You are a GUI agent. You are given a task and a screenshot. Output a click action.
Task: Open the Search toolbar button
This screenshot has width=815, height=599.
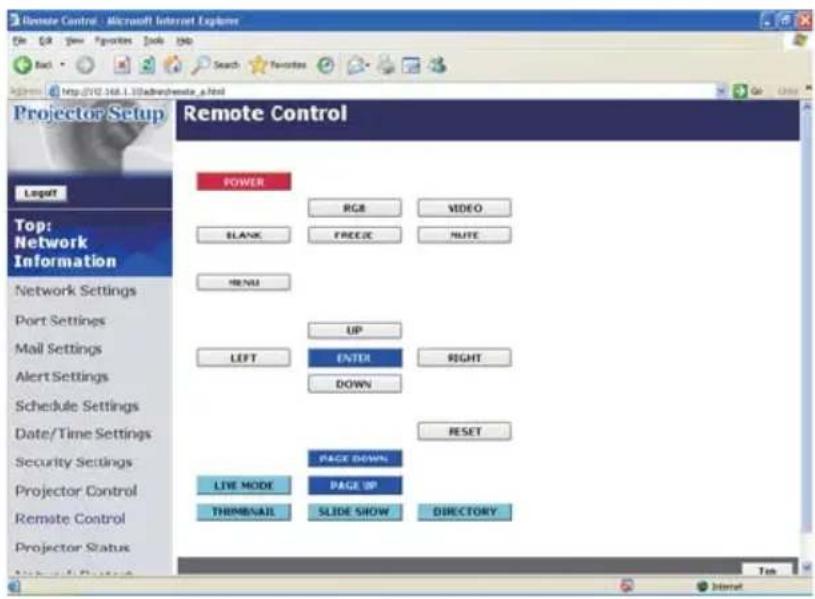pyautogui.click(x=216, y=65)
